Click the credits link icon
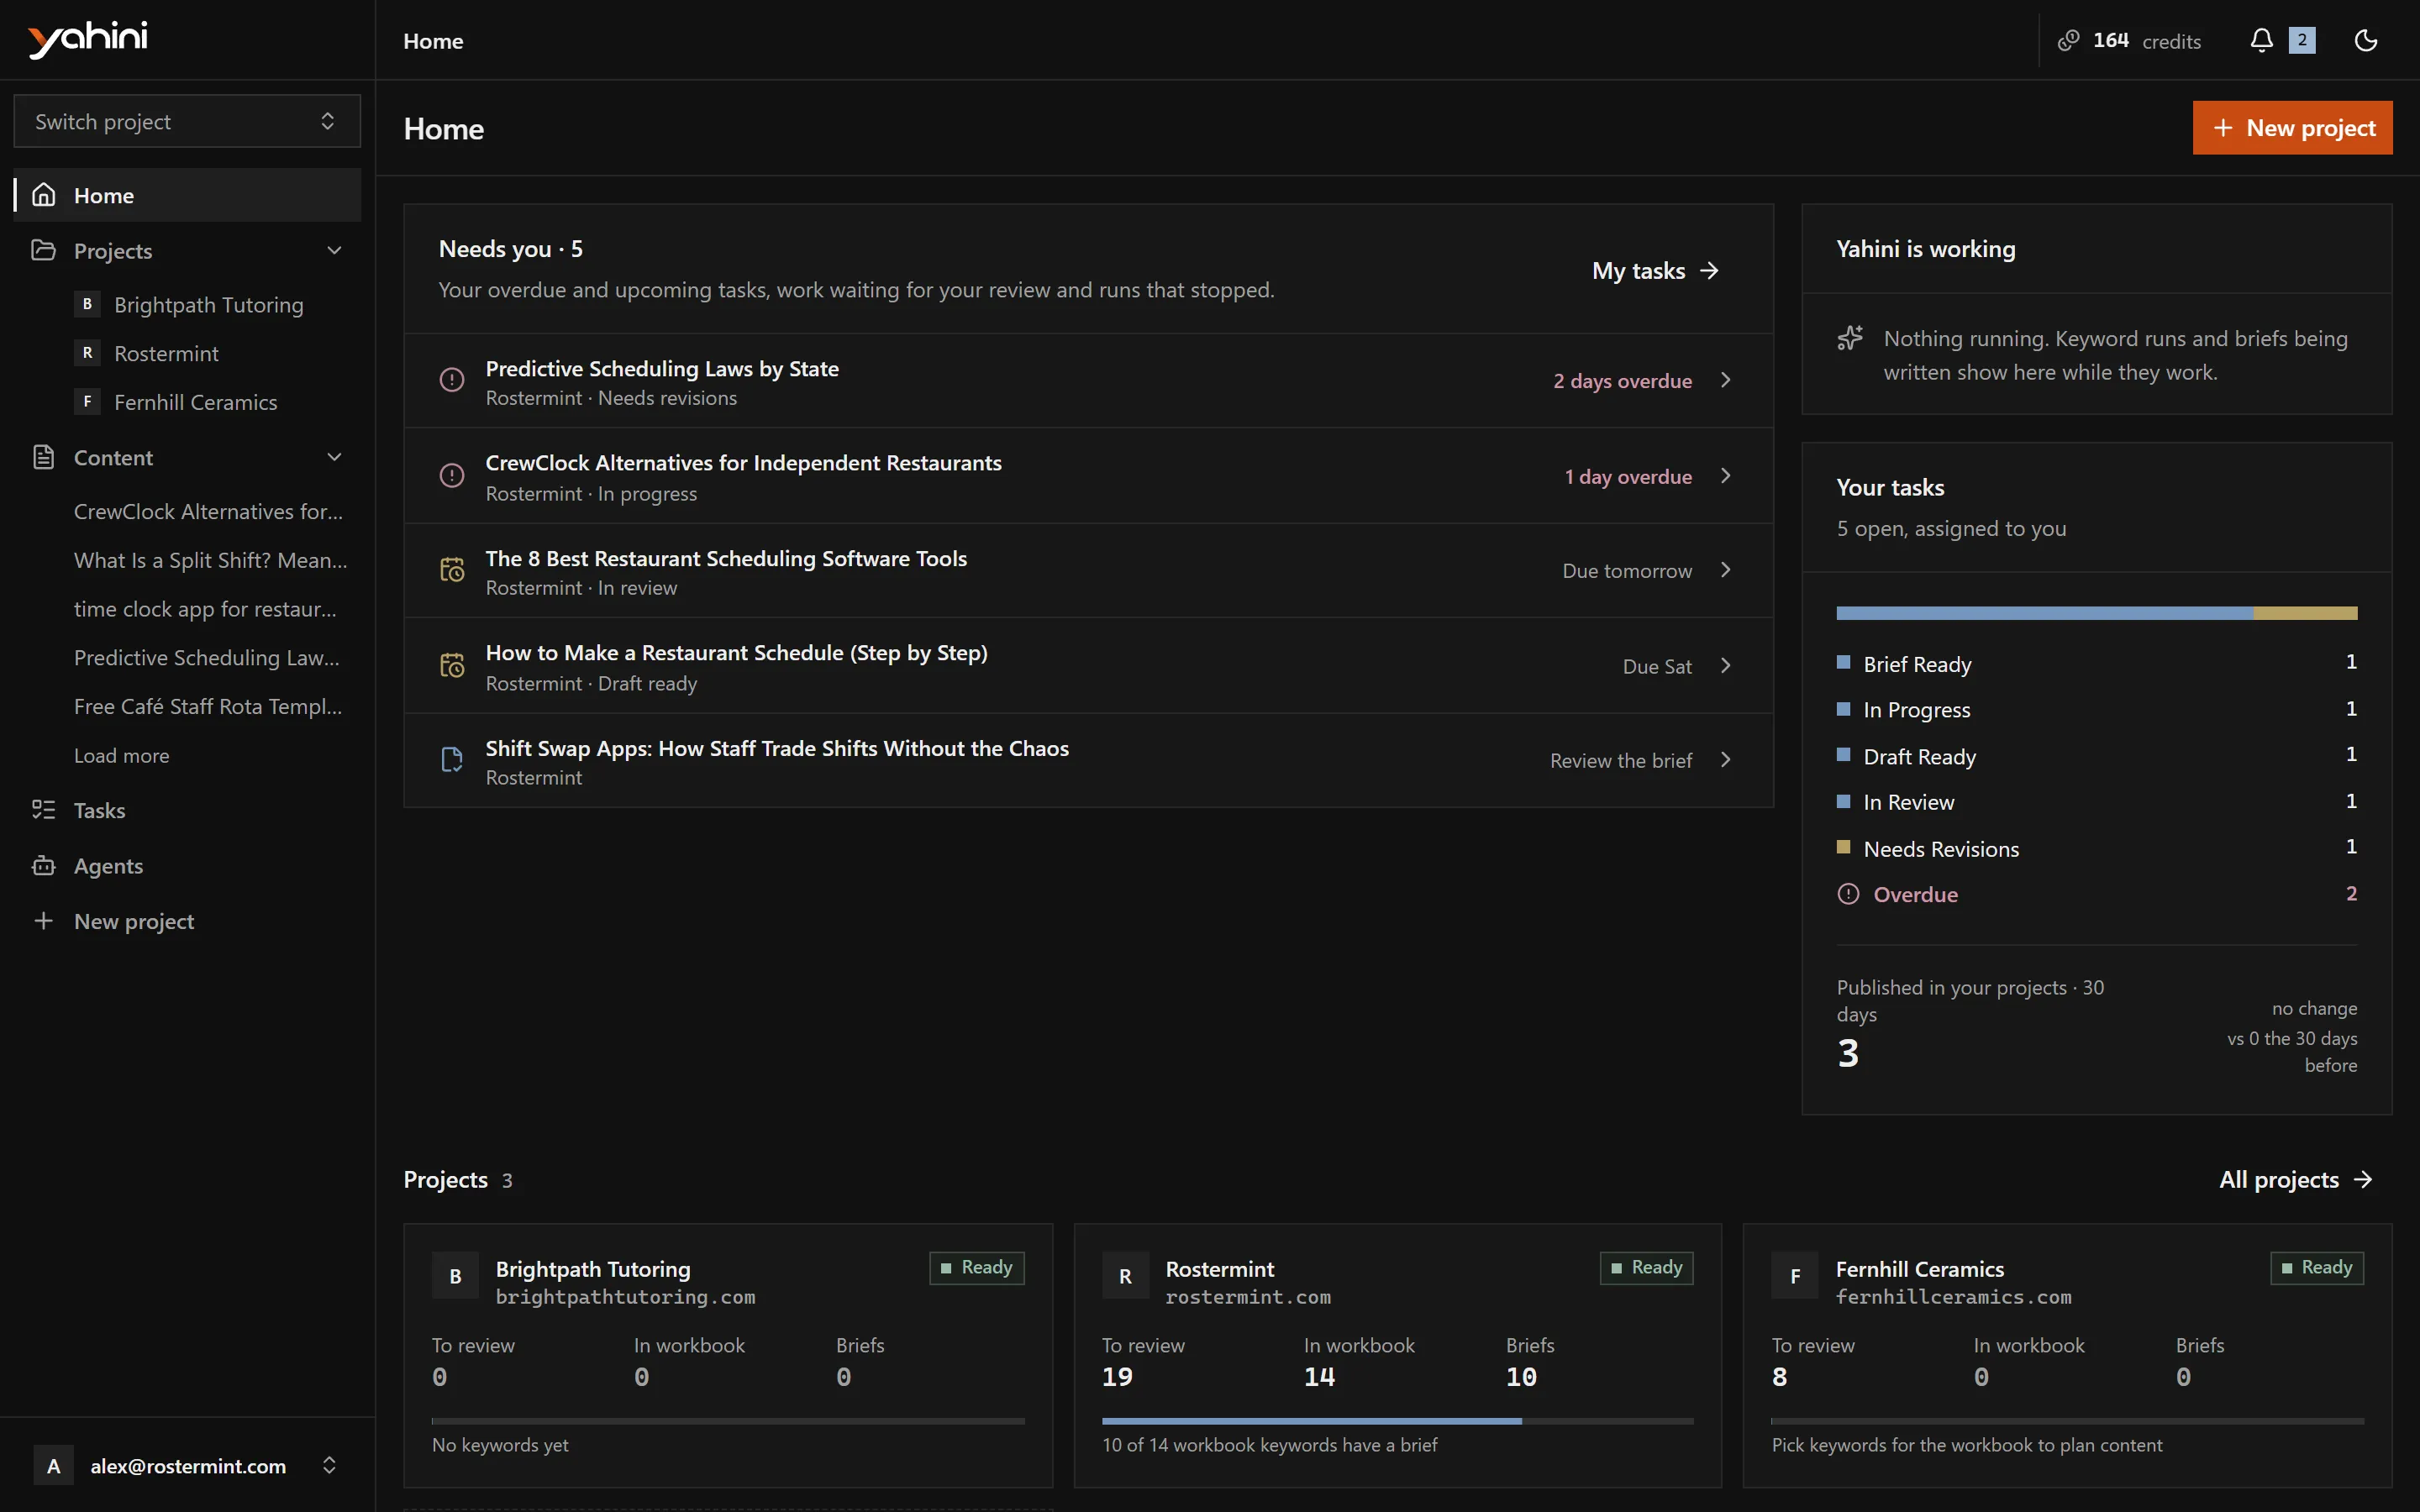The height and width of the screenshot is (1512, 2420). 2068,40
